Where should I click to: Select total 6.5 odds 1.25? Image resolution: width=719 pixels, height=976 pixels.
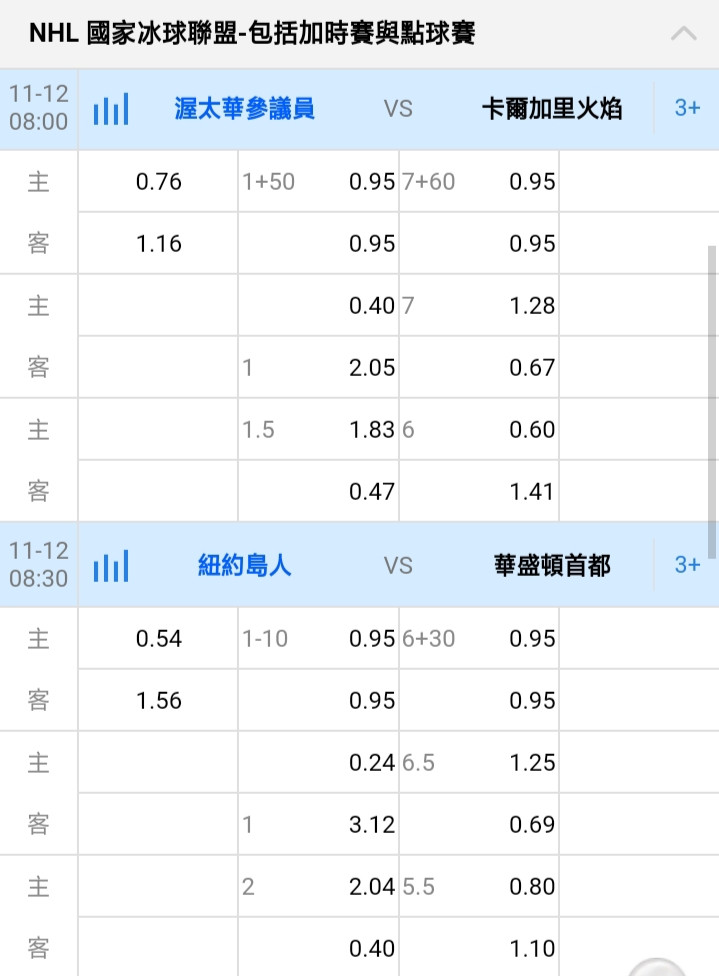(x=479, y=762)
